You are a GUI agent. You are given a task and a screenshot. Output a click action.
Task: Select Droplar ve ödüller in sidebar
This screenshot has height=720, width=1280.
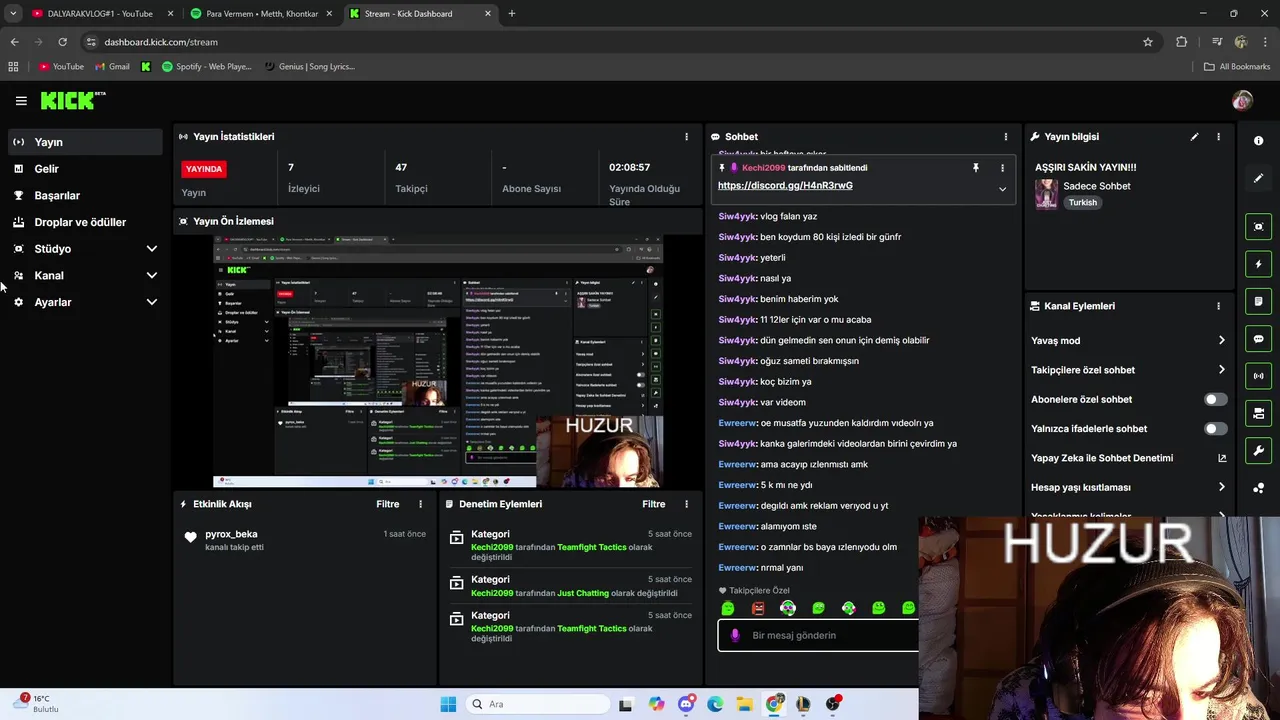[x=85, y=222]
